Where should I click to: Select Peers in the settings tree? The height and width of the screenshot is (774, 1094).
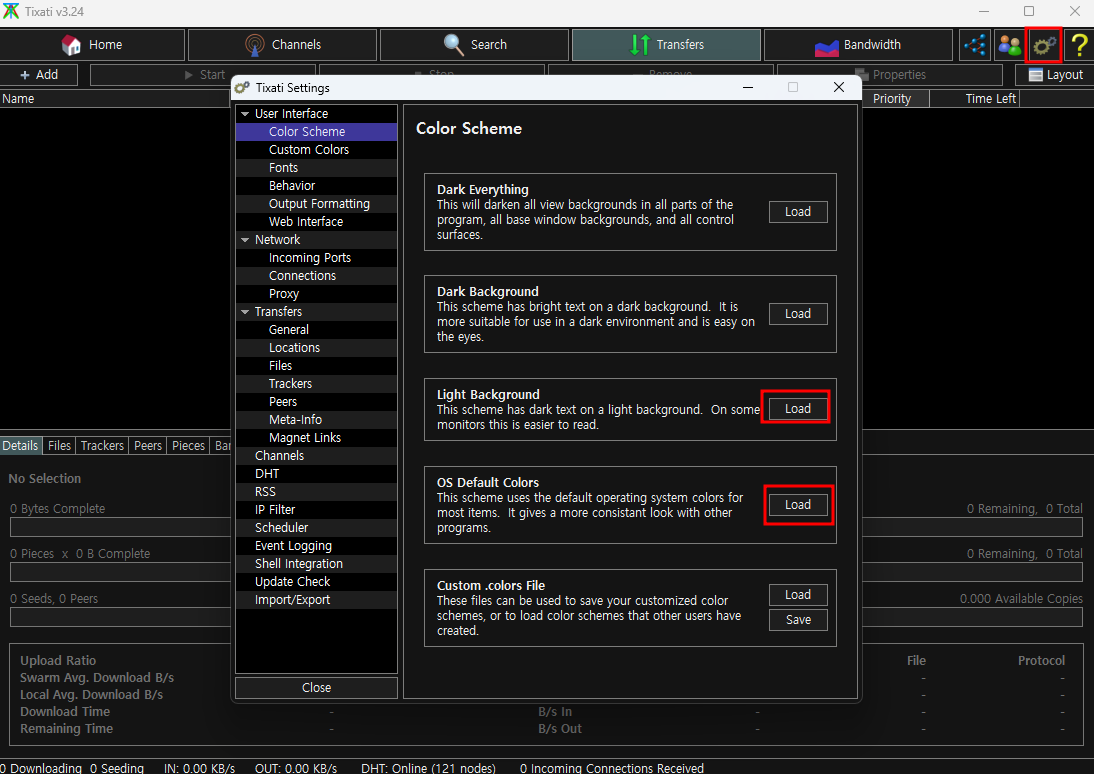point(316,401)
